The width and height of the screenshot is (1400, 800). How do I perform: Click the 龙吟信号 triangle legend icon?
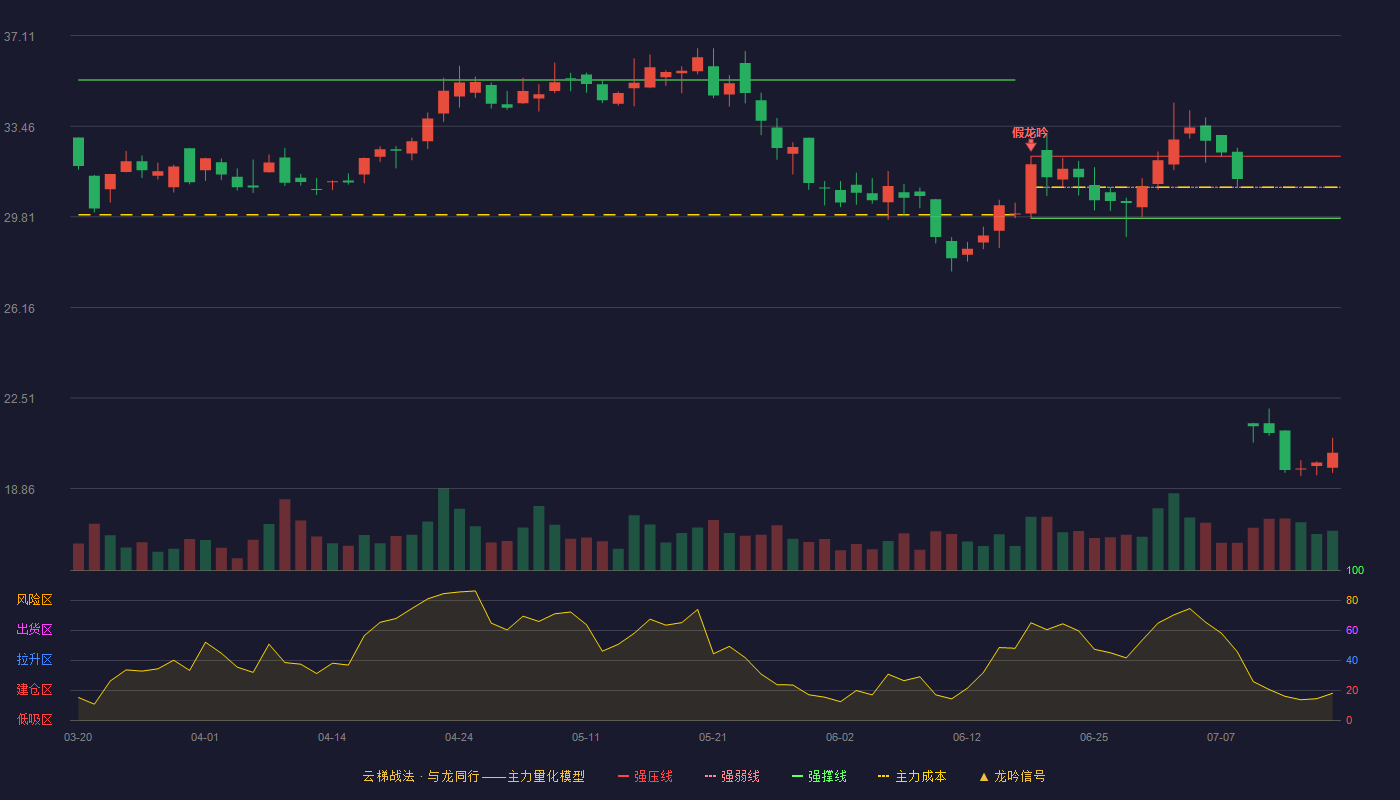(984, 776)
